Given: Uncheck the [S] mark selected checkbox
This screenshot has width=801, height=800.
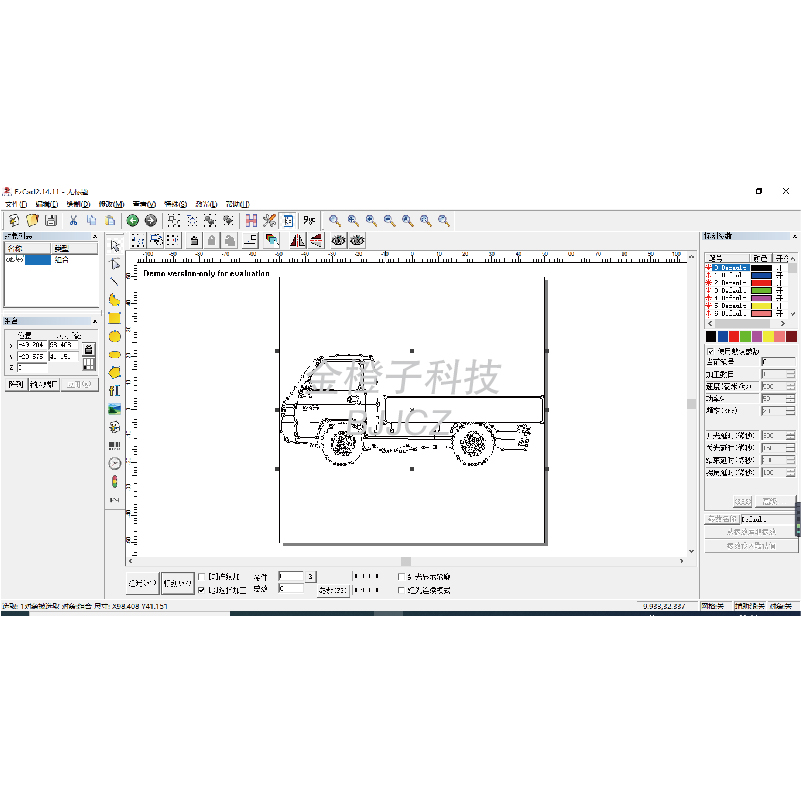Looking at the screenshot, I should point(202,591).
